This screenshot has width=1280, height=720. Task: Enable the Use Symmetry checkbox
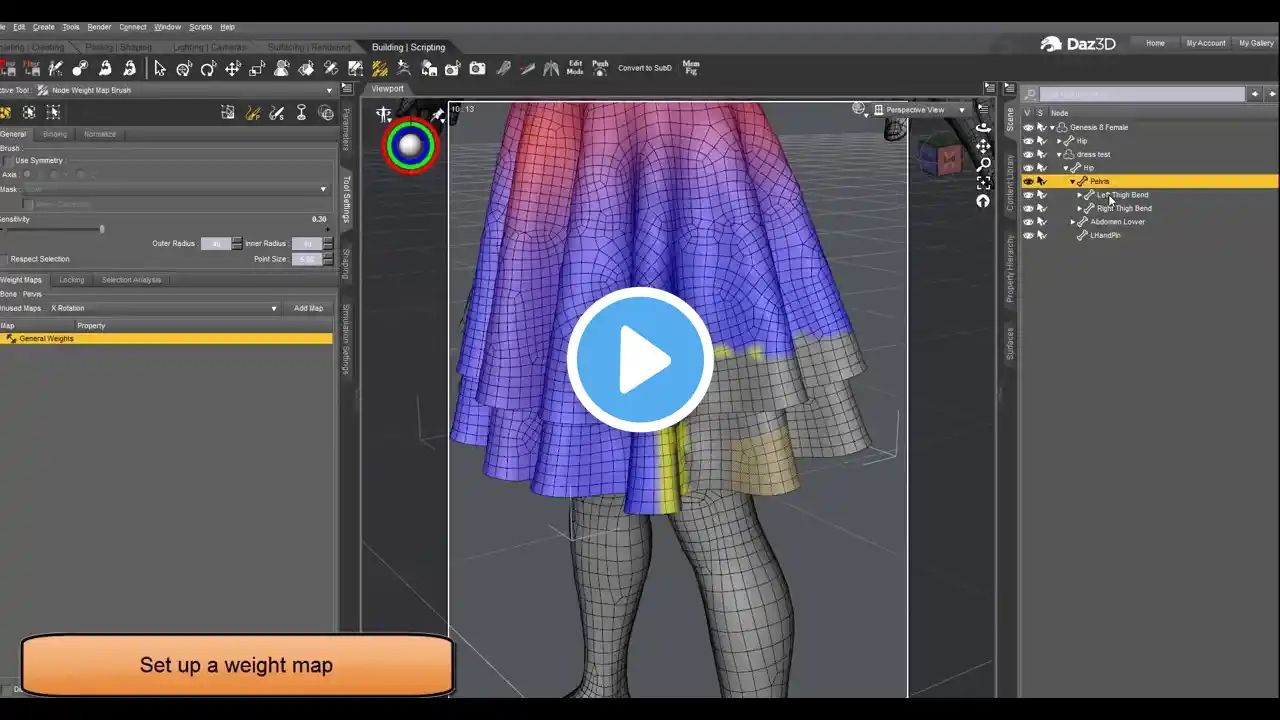[8, 161]
